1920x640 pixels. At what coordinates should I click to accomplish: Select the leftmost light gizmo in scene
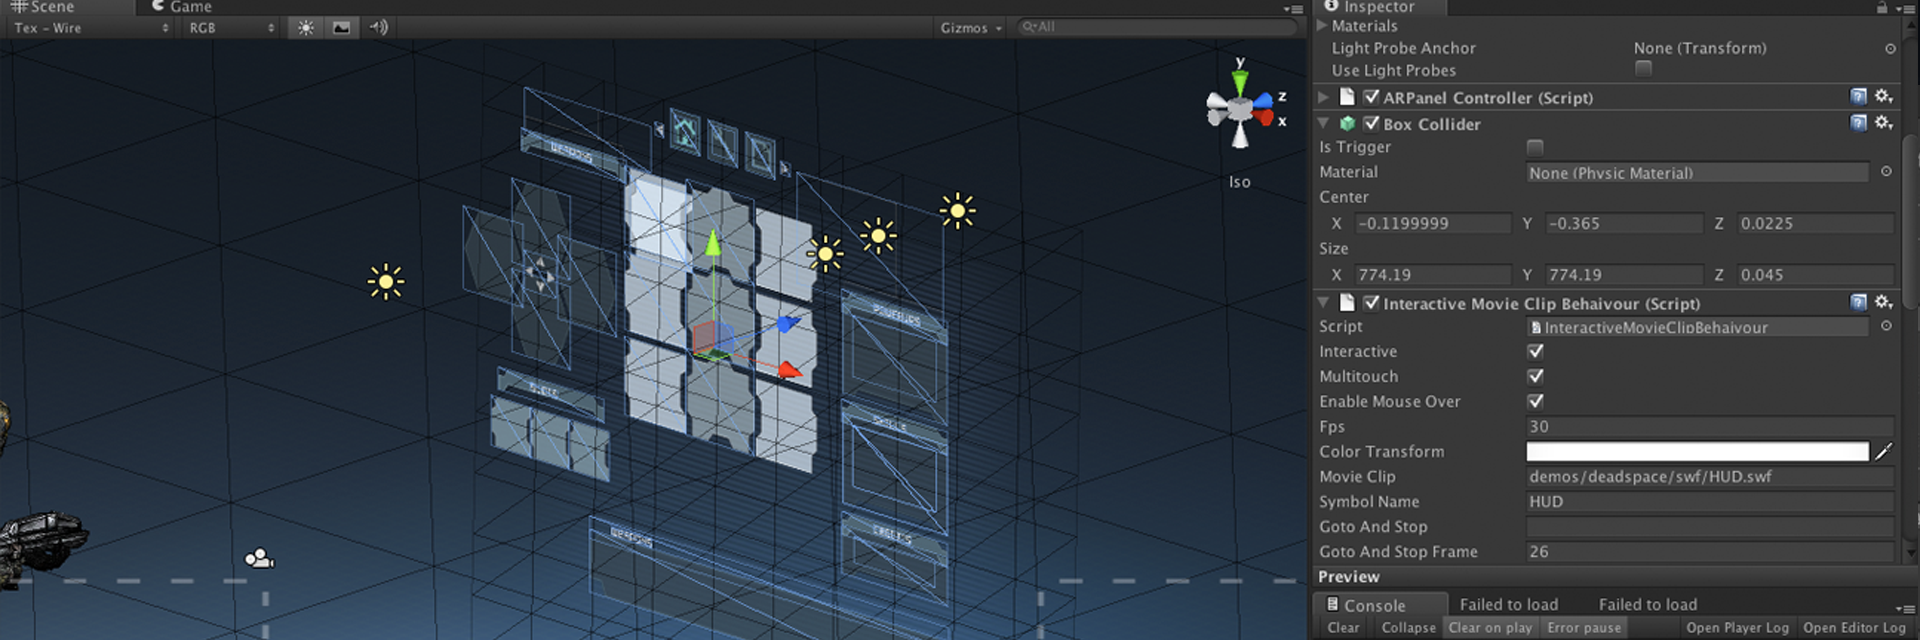point(386,282)
